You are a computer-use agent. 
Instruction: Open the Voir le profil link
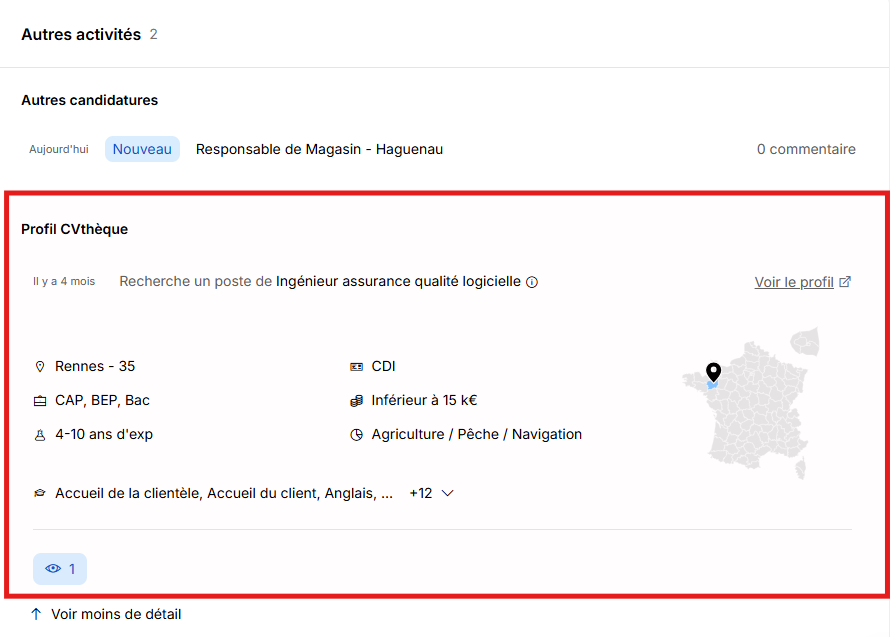click(x=794, y=282)
